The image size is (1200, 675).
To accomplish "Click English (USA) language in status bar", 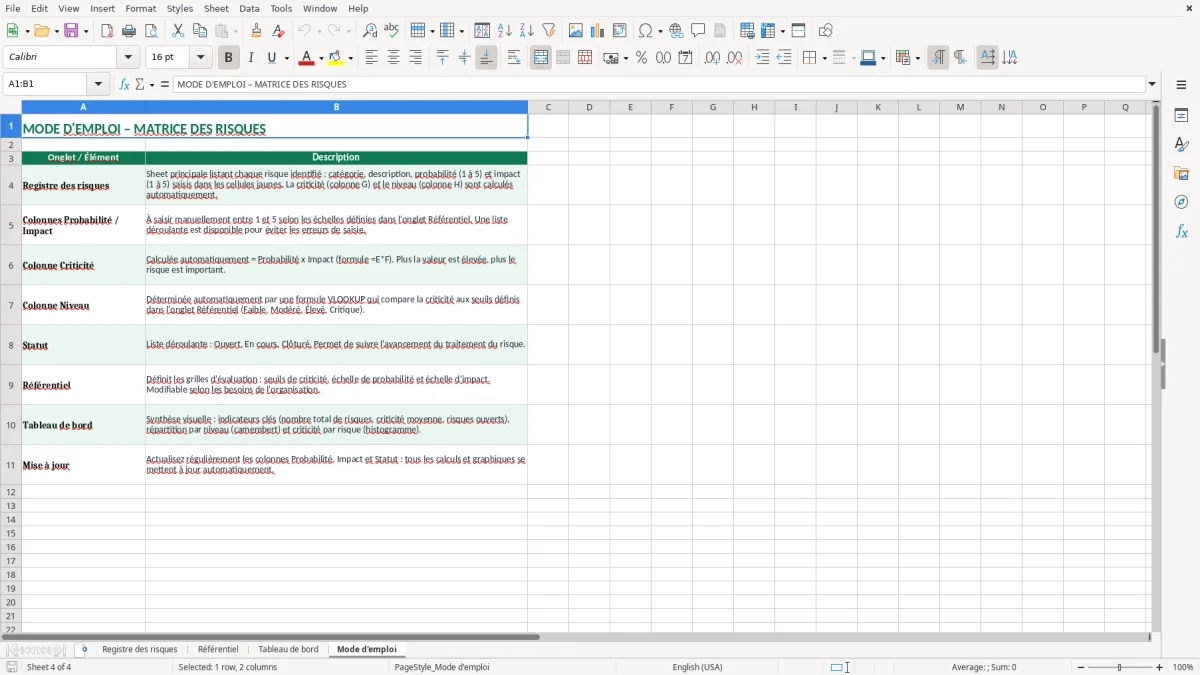I will coord(697,667).
